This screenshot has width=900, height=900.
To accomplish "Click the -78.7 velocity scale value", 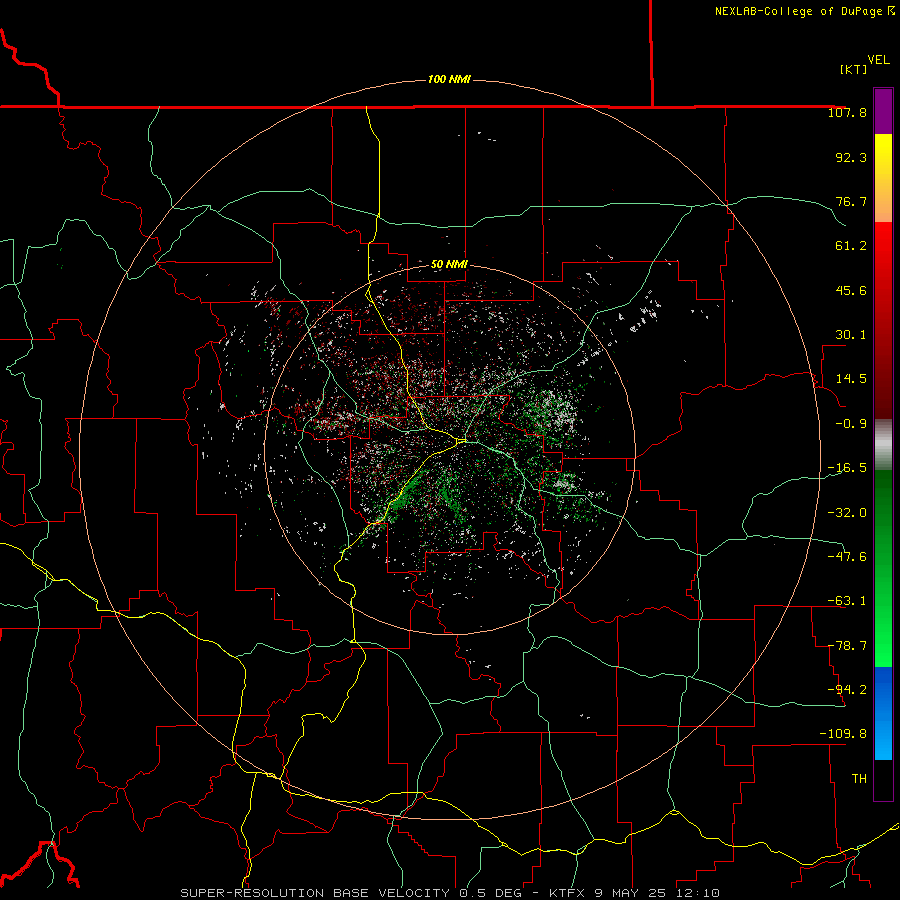I will pos(847,646).
